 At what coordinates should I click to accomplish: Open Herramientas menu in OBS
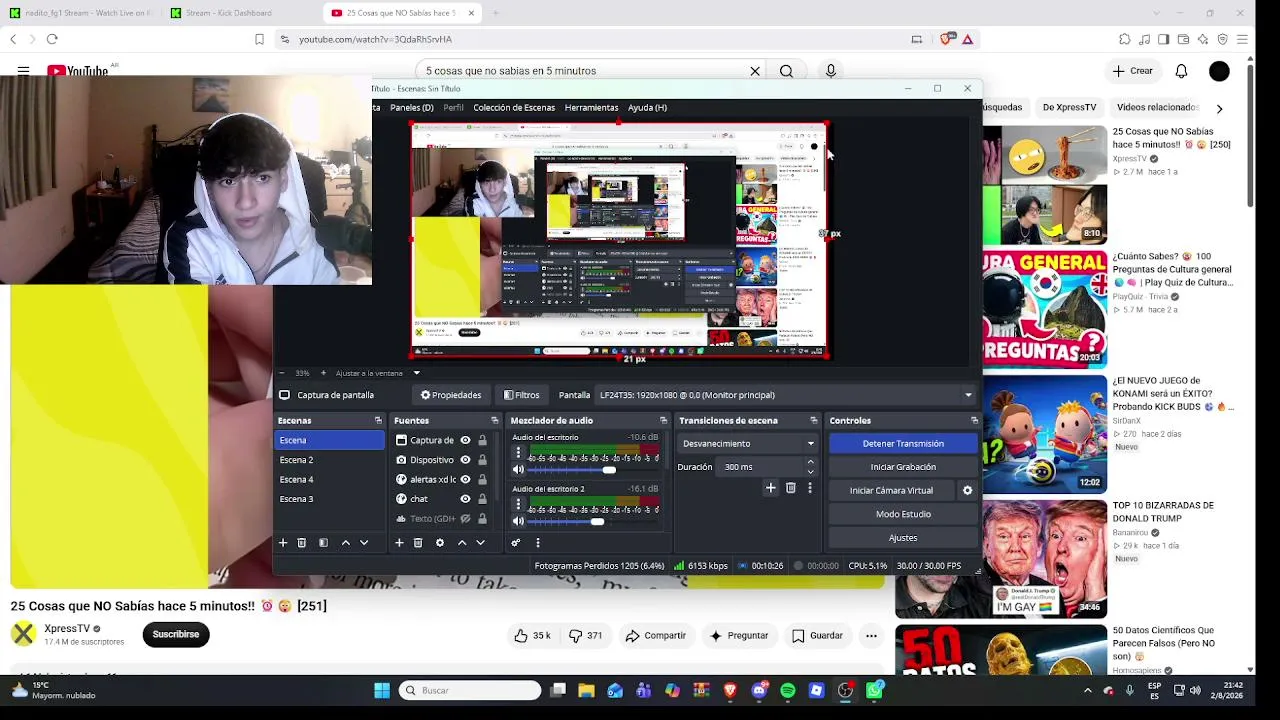[591, 108]
